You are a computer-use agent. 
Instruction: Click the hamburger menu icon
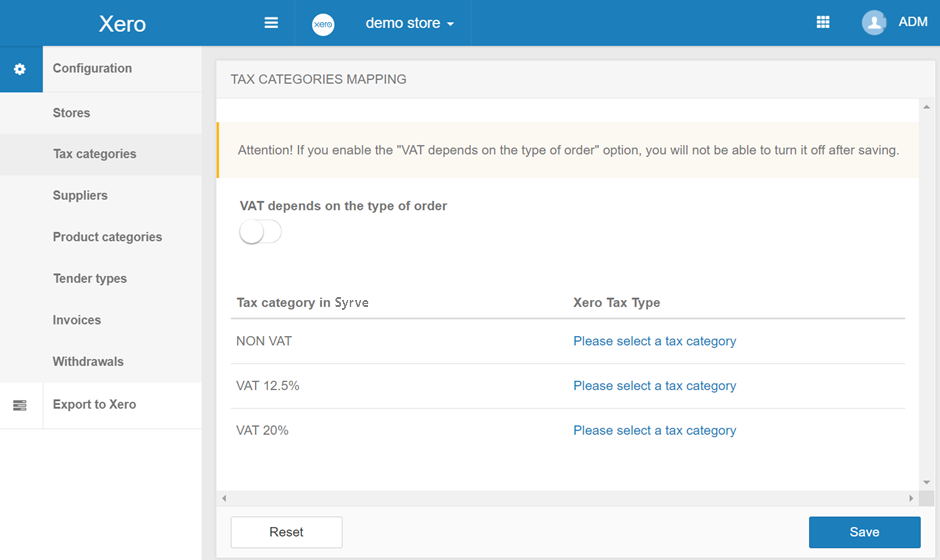[271, 23]
